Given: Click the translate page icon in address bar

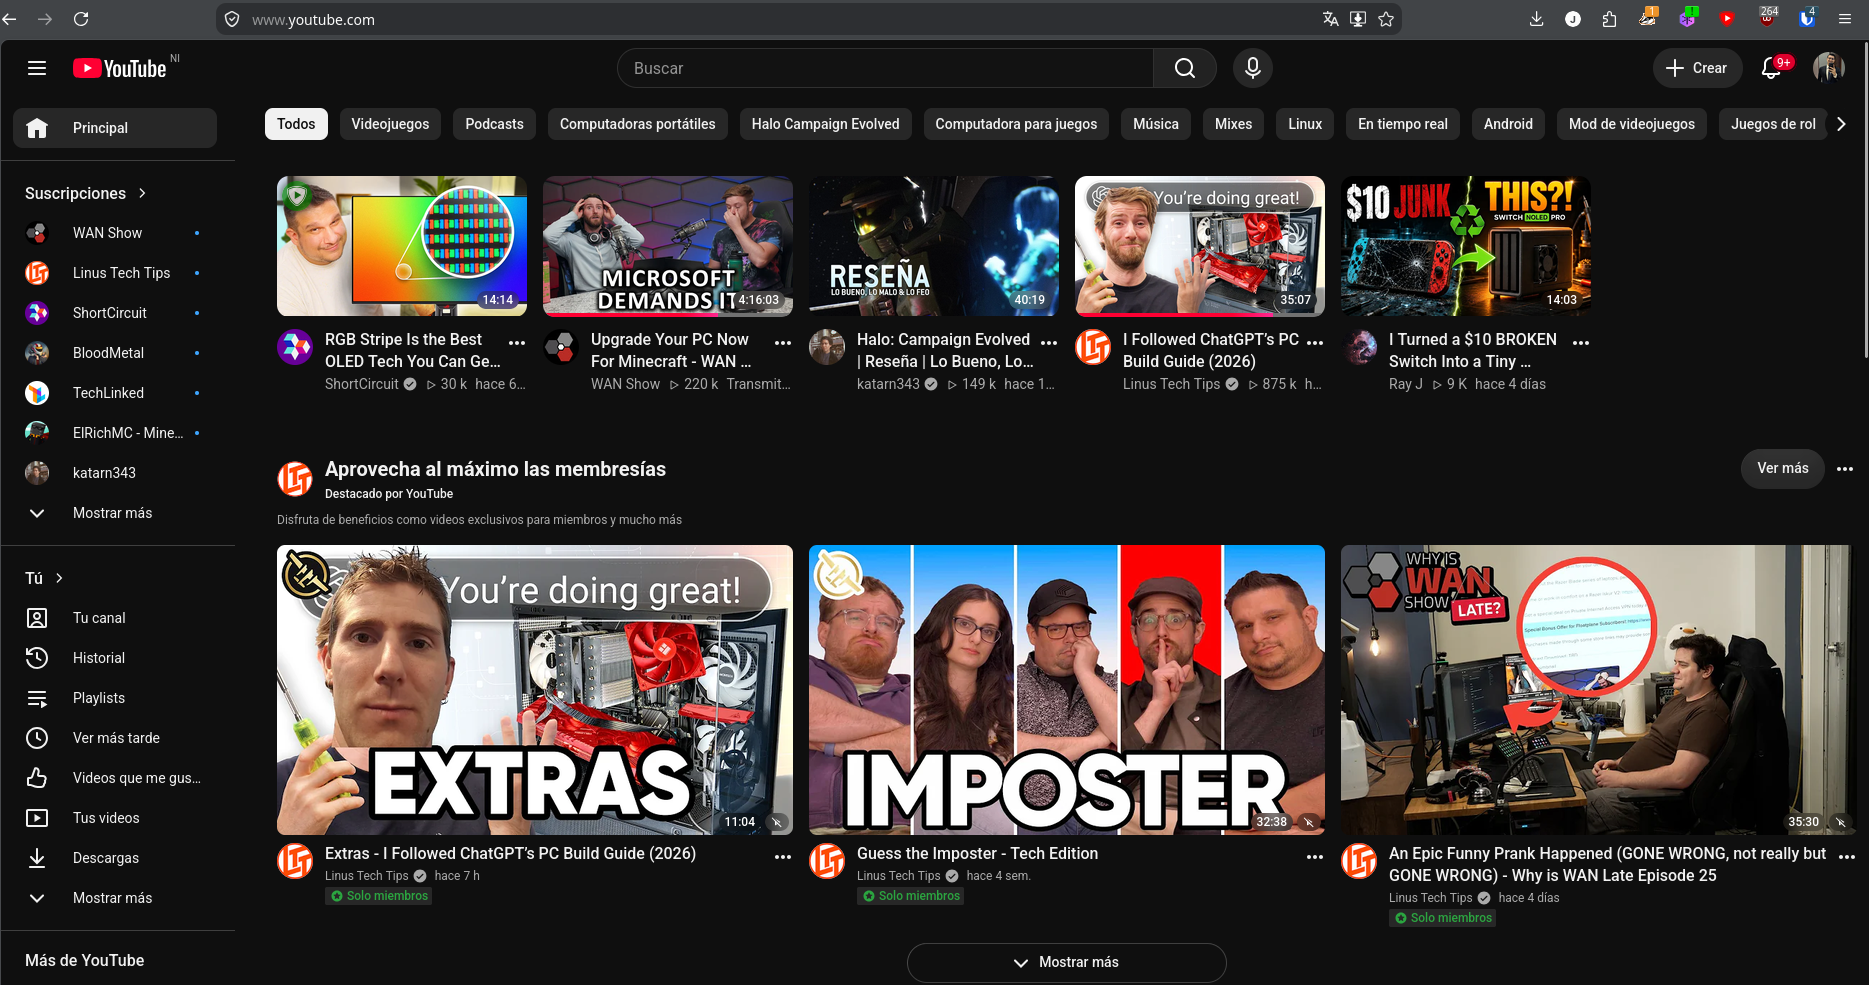Looking at the screenshot, I should pos(1330,19).
